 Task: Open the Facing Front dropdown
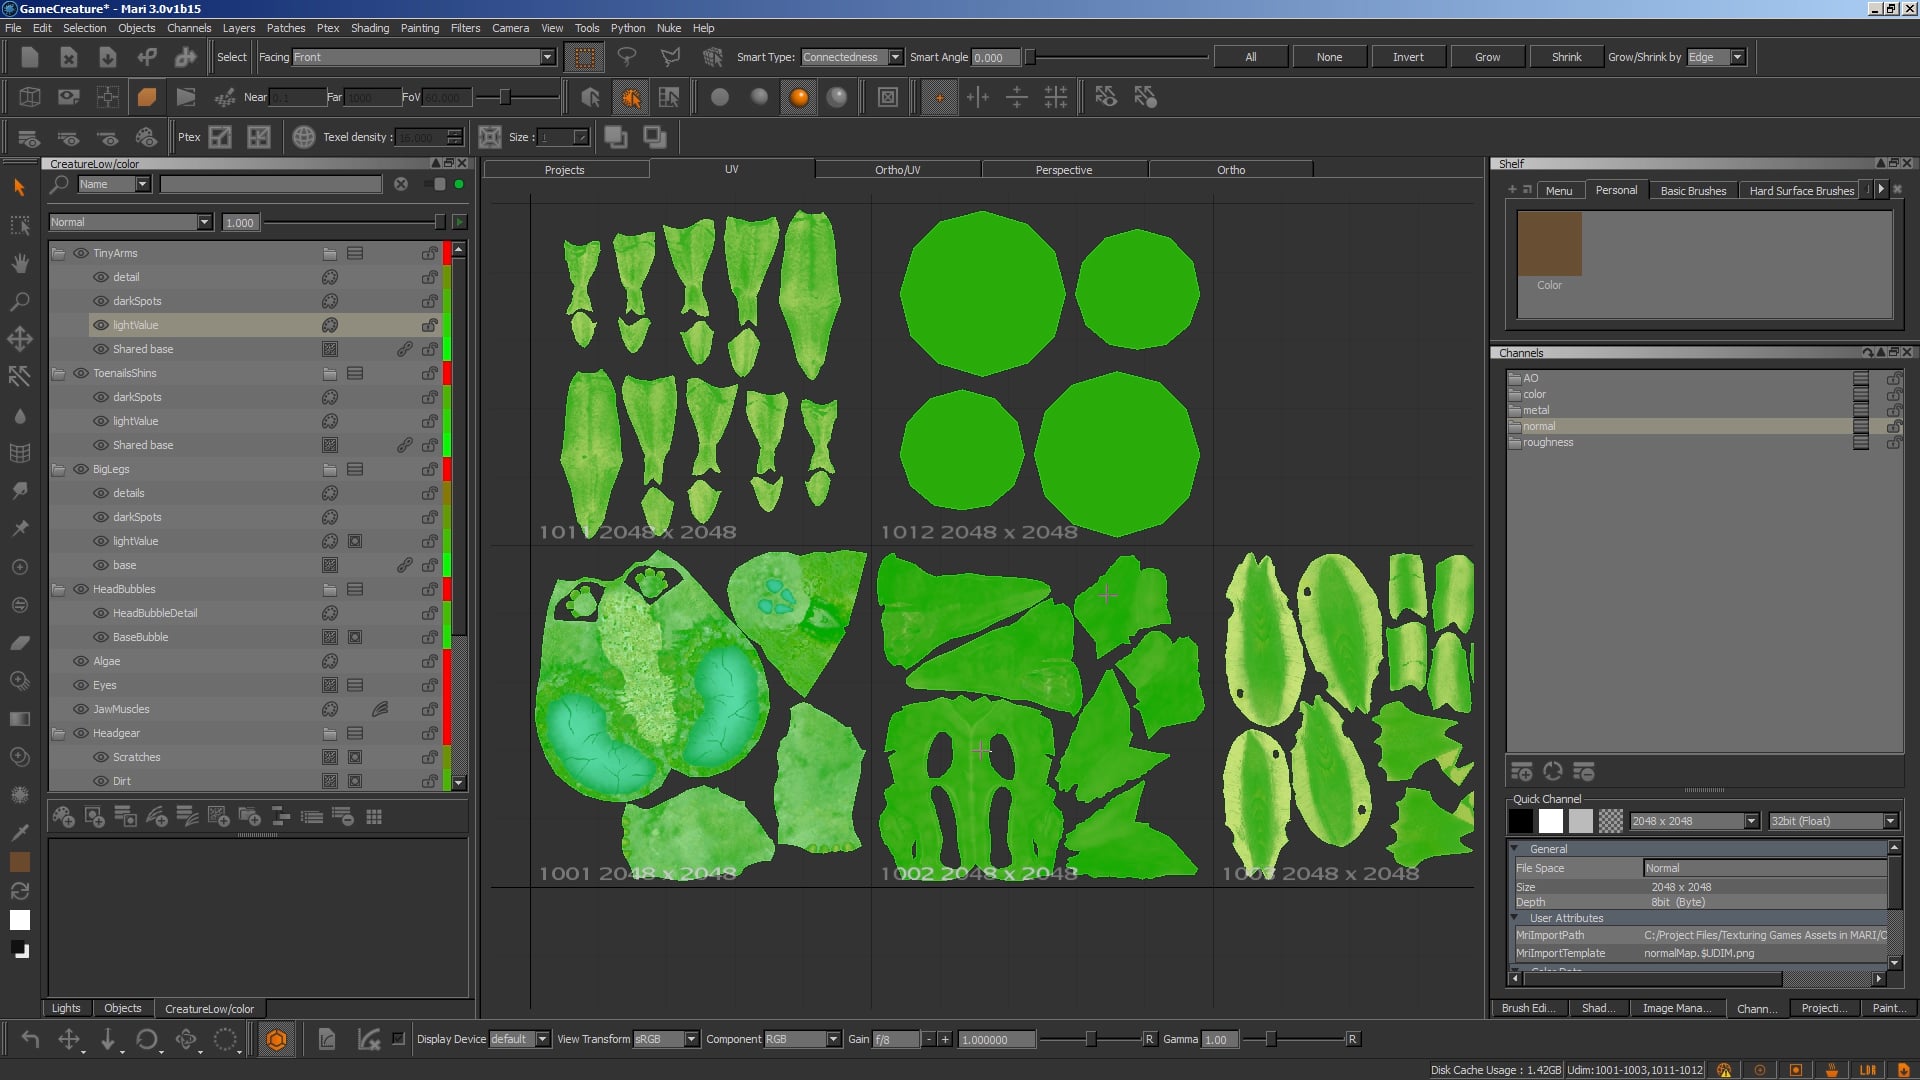(547, 57)
